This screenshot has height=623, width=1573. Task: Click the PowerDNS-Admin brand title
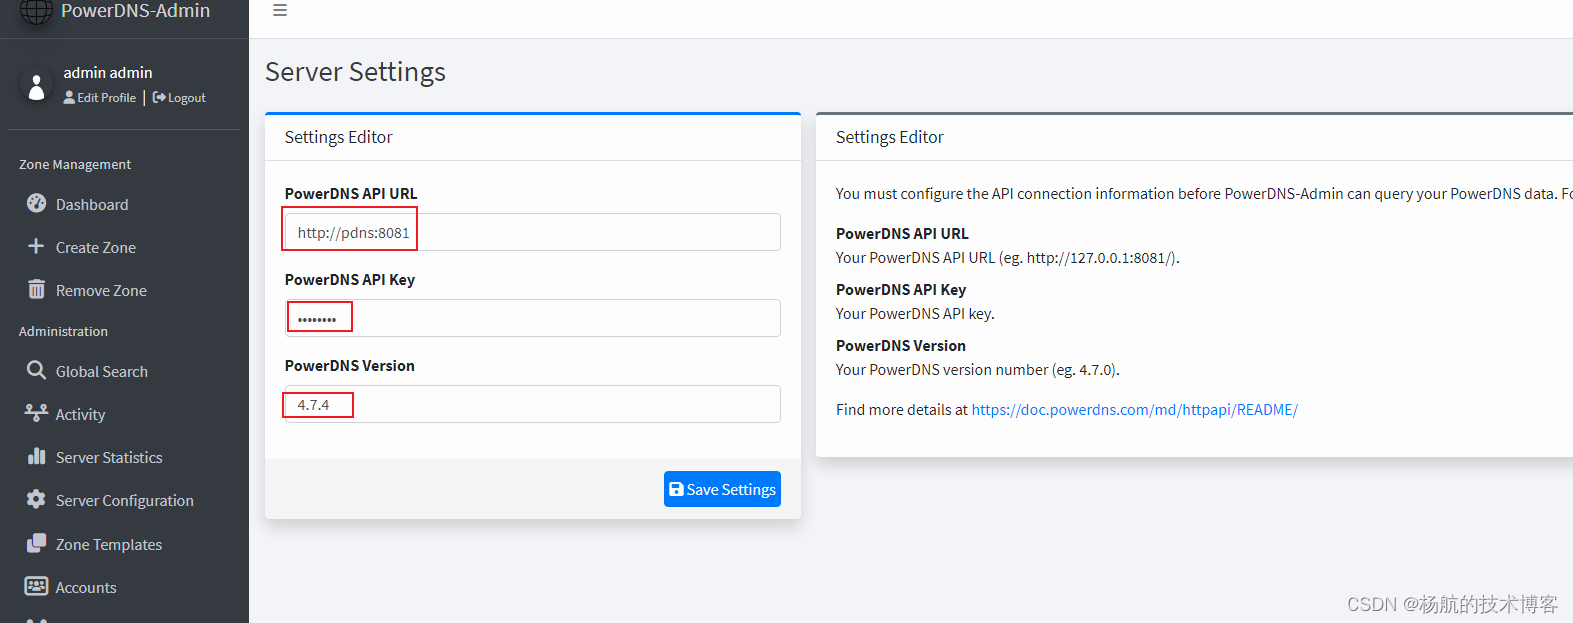(x=135, y=11)
